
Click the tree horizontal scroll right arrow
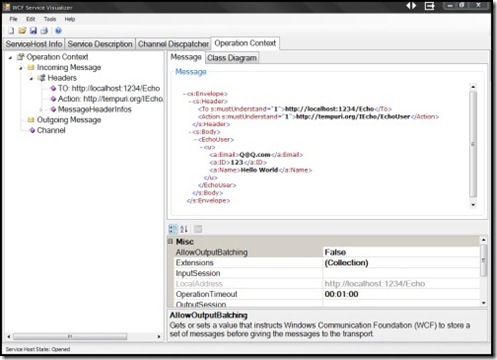159,337
